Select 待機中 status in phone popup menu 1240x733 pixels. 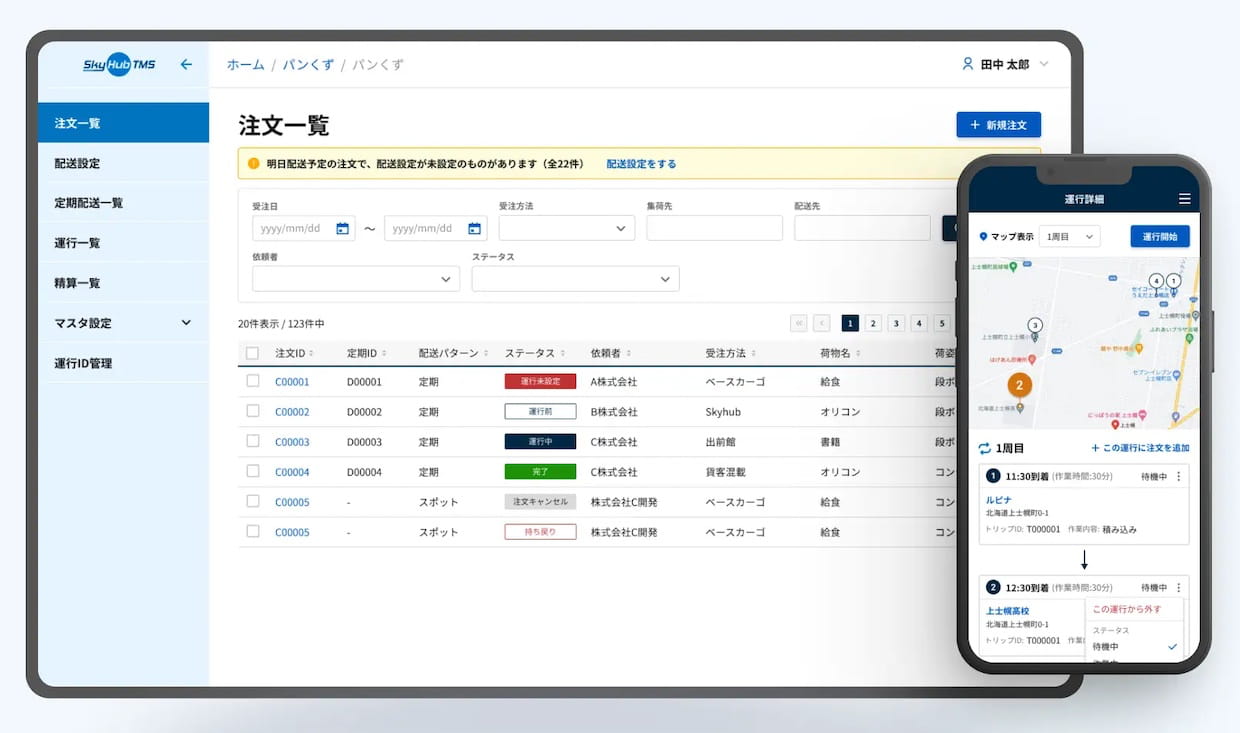[x=1134, y=647]
